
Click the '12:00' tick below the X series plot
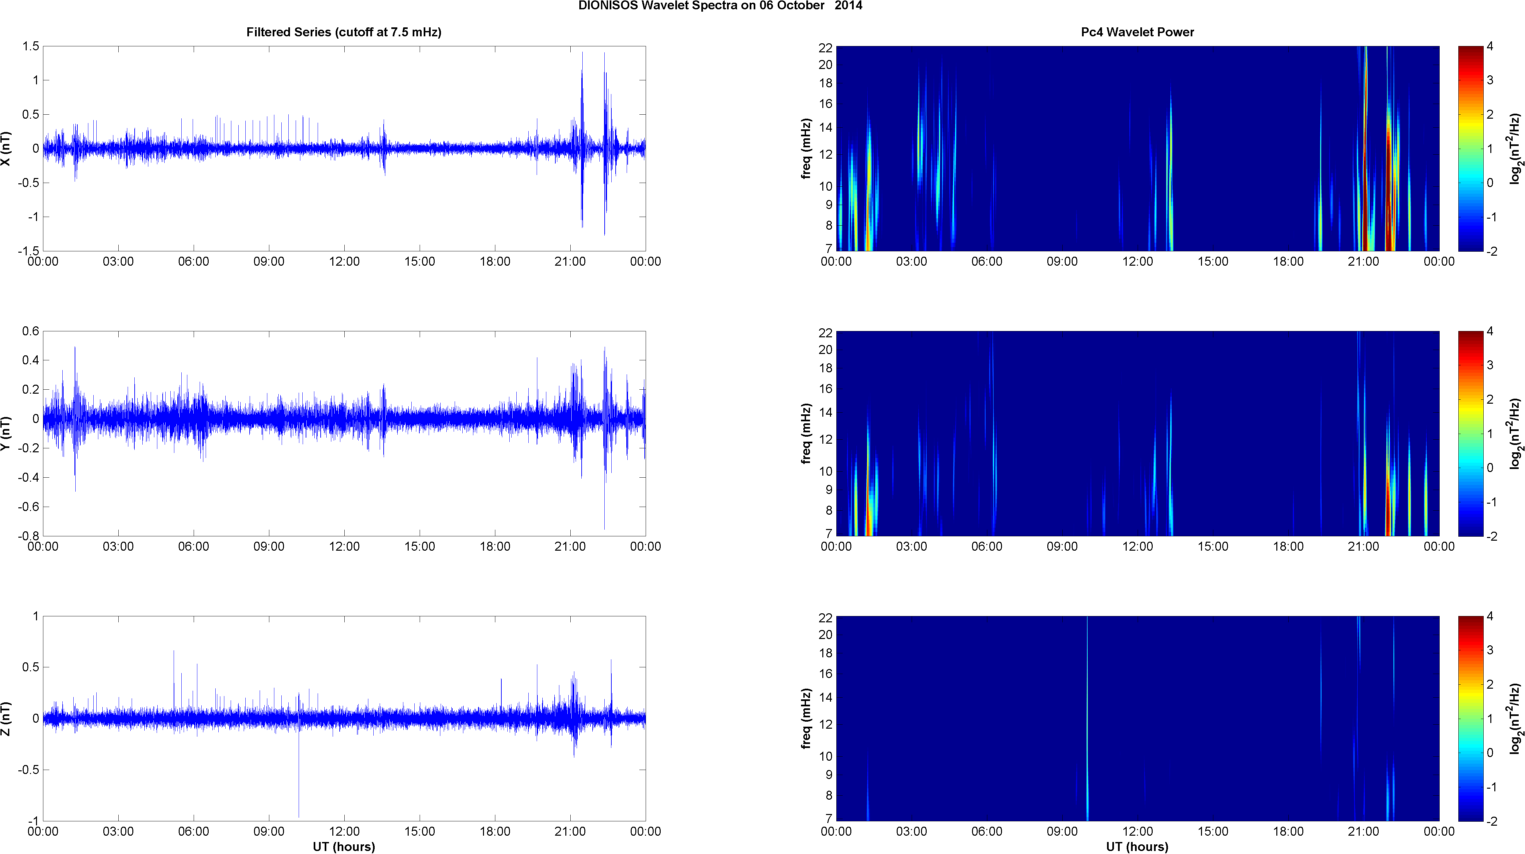pos(344,262)
